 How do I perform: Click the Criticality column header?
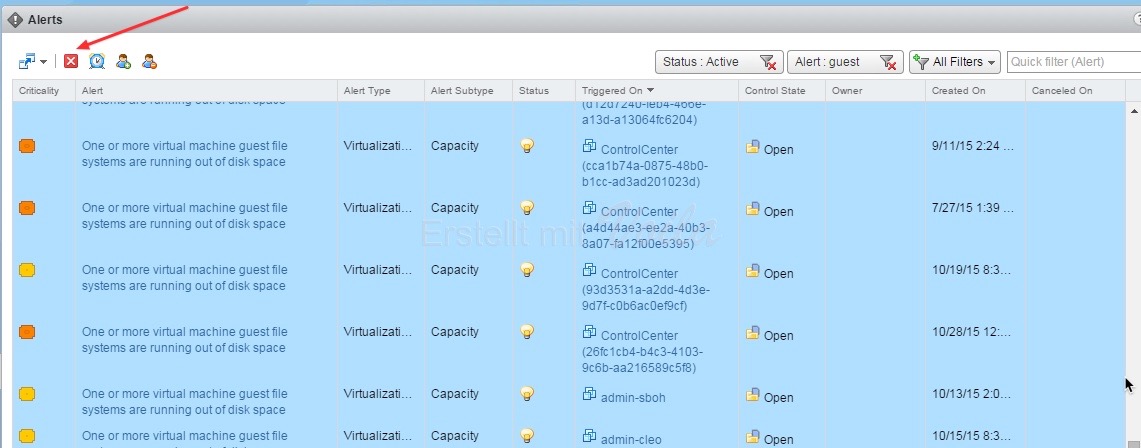(39, 91)
